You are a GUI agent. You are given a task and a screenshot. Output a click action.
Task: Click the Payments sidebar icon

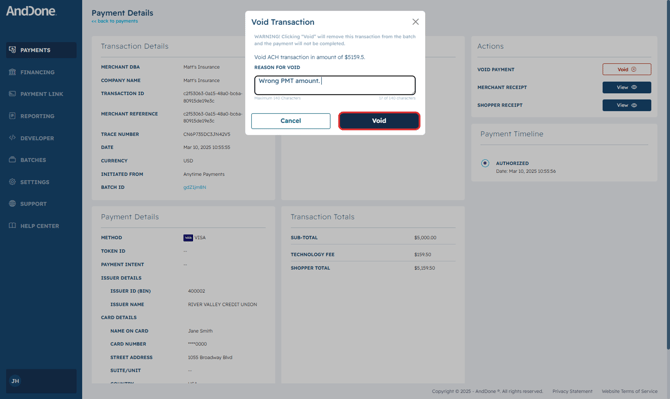click(x=12, y=50)
